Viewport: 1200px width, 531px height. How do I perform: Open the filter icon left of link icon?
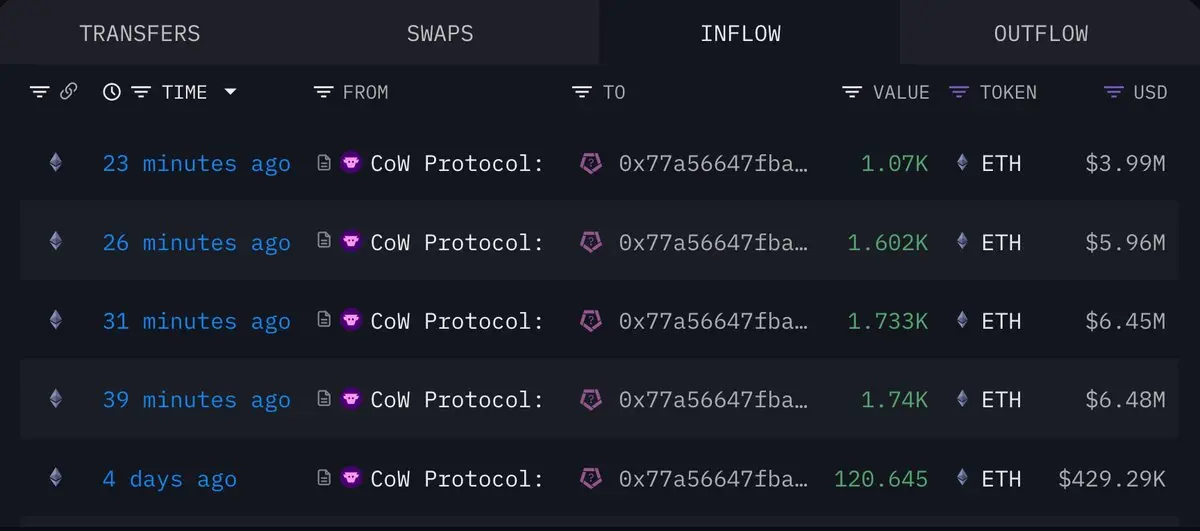tap(39, 92)
